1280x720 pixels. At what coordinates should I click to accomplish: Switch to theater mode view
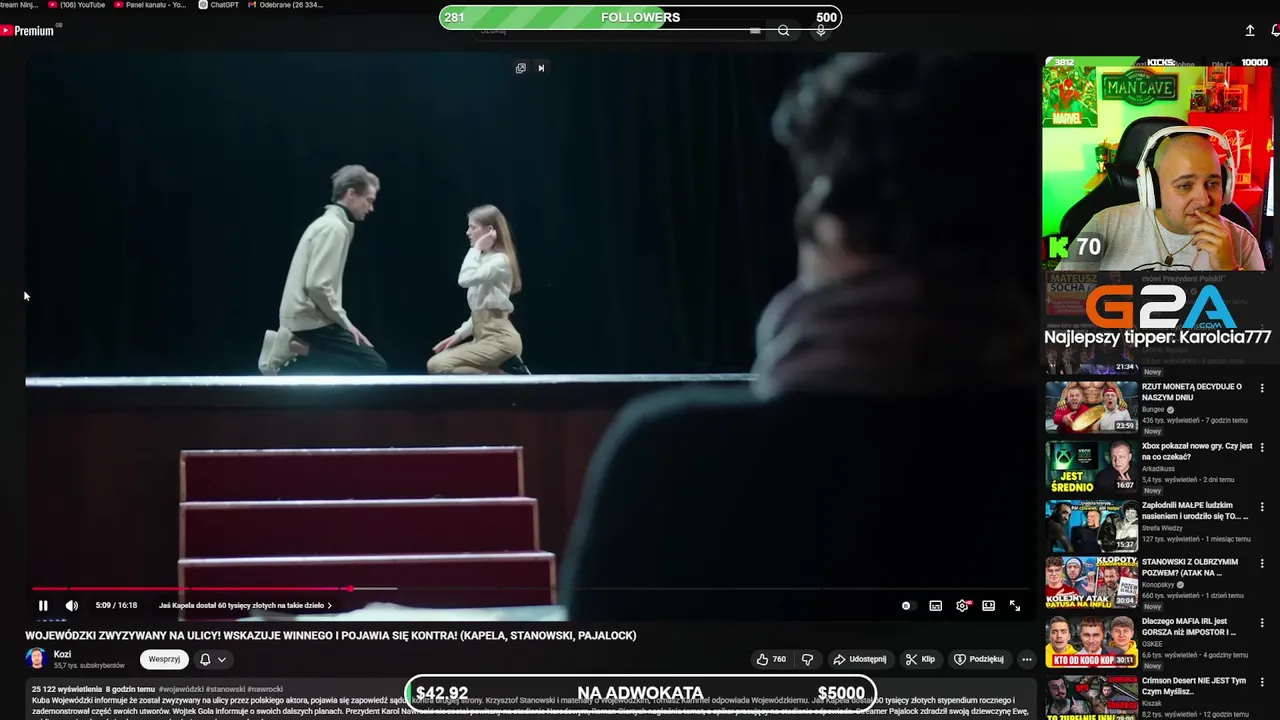point(988,605)
